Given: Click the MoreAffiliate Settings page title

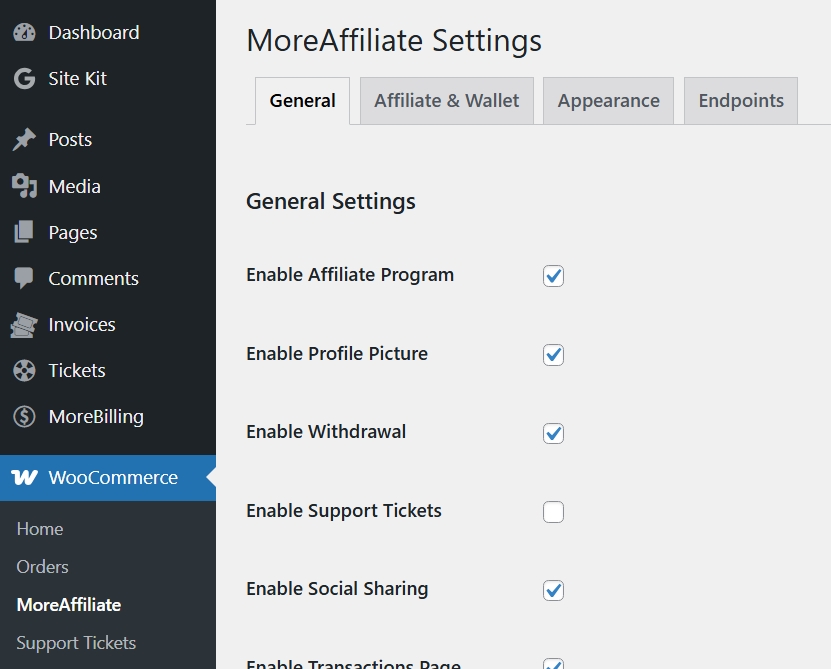Looking at the screenshot, I should click(x=394, y=41).
